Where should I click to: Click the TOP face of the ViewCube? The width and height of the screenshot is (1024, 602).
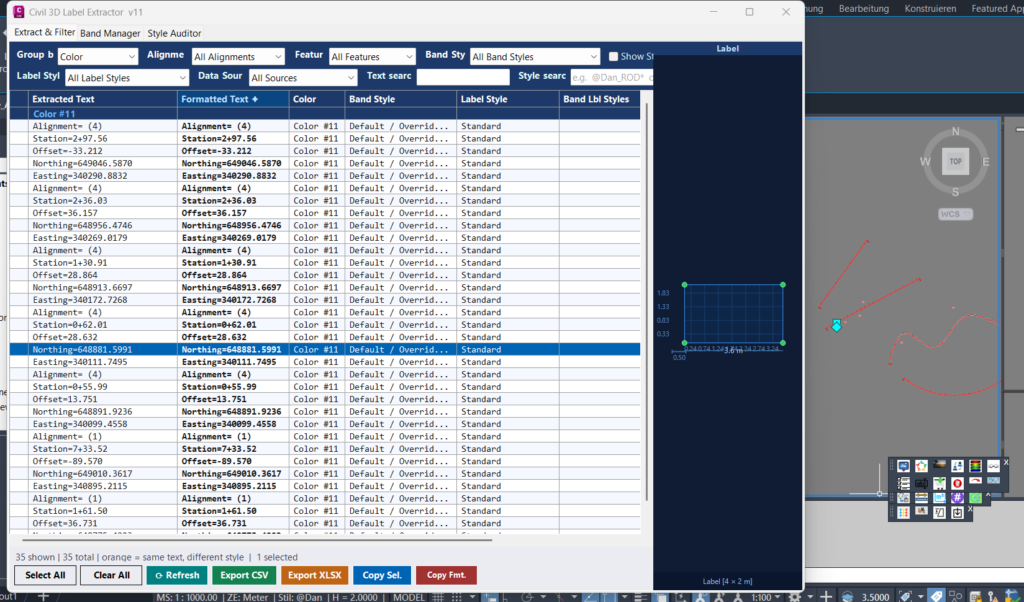tap(955, 161)
